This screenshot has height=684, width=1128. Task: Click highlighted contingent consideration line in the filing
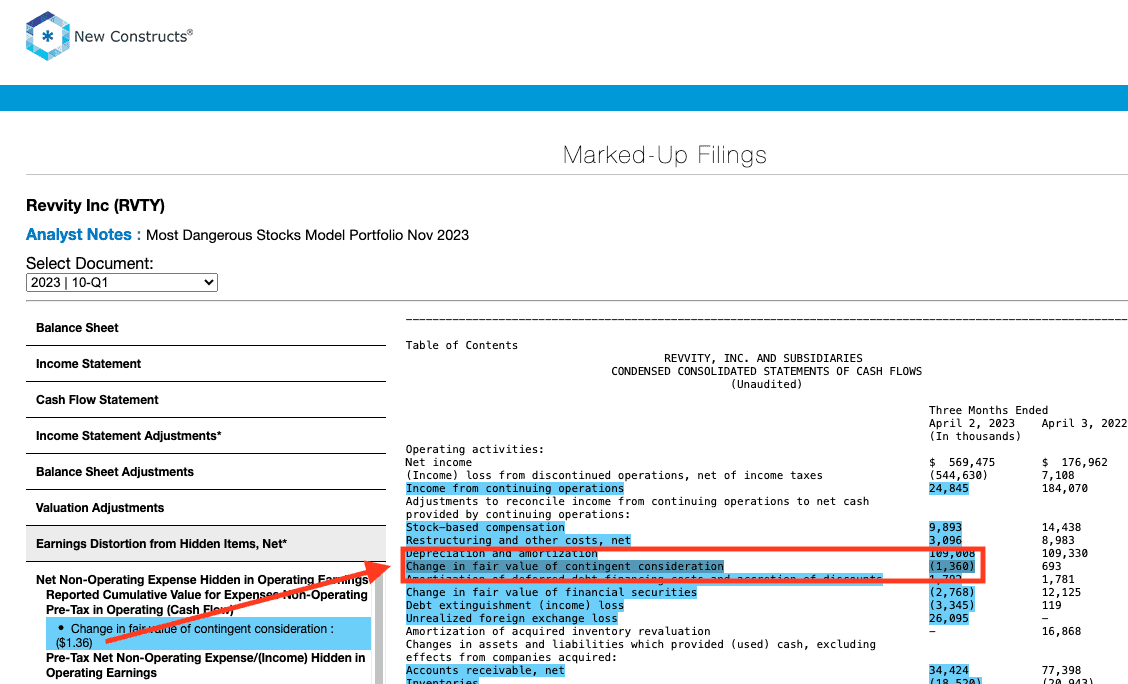[x=564, y=566]
